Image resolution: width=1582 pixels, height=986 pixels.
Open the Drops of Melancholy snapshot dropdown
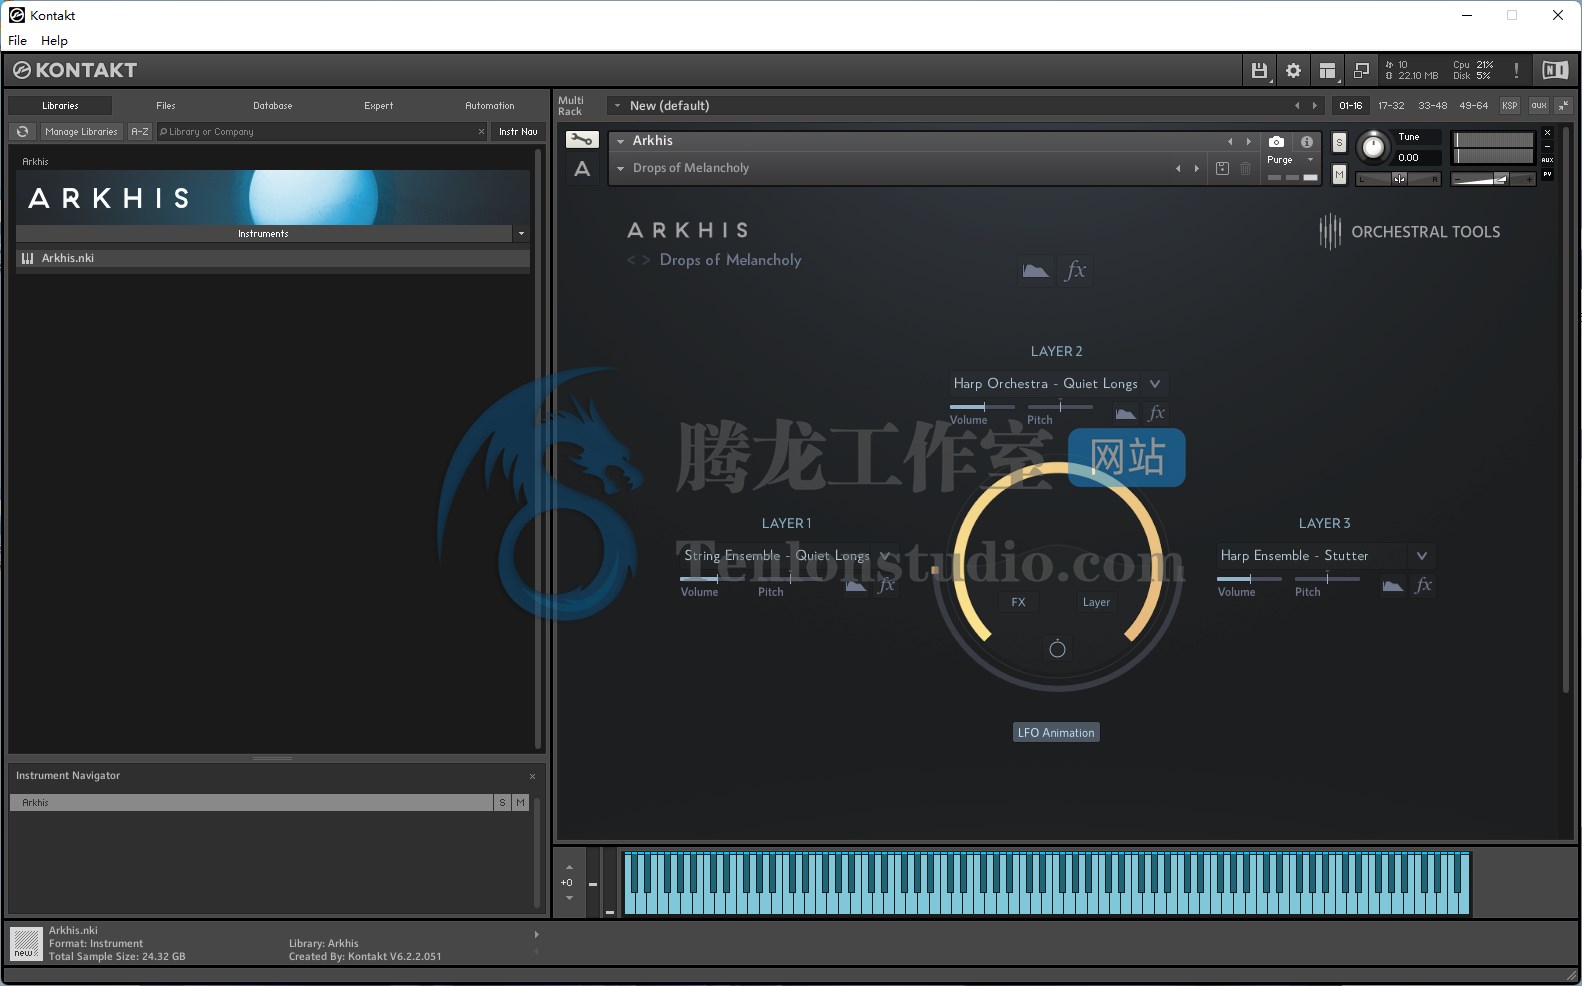(621, 168)
